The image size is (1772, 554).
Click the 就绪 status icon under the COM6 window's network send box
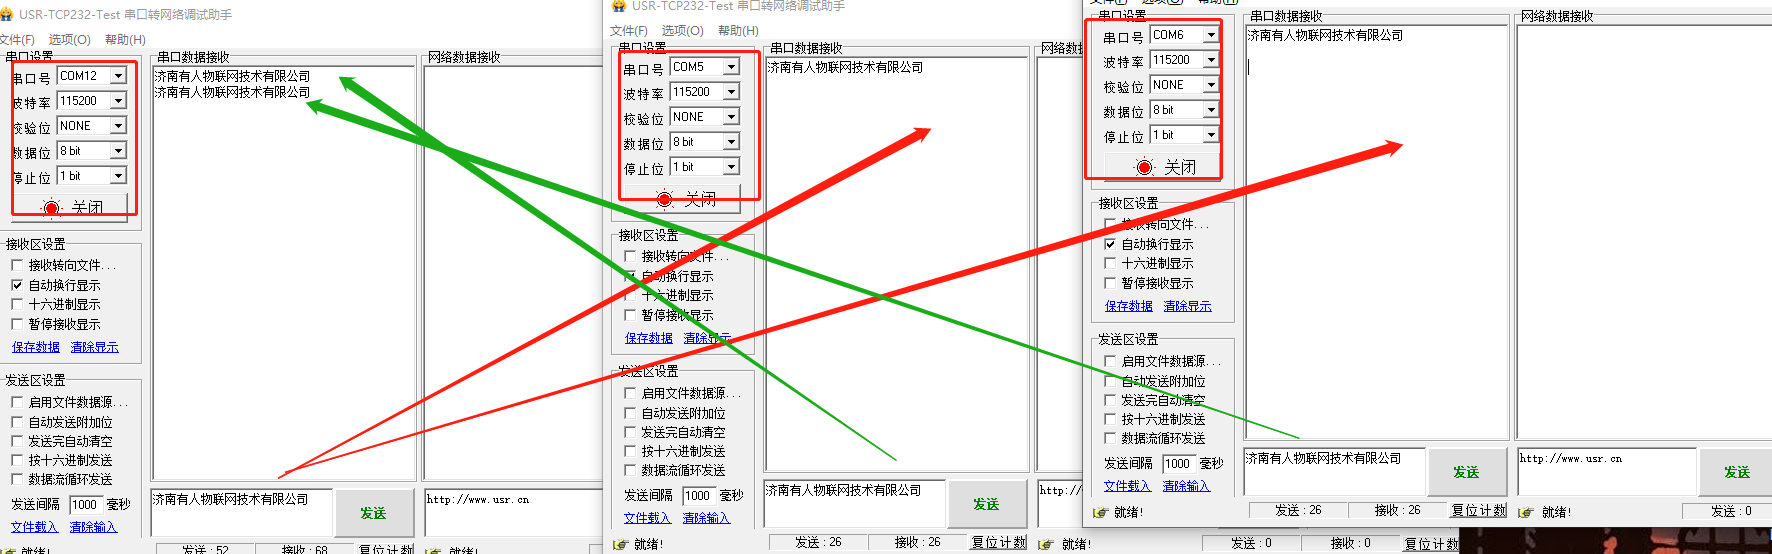[x=1526, y=512]
